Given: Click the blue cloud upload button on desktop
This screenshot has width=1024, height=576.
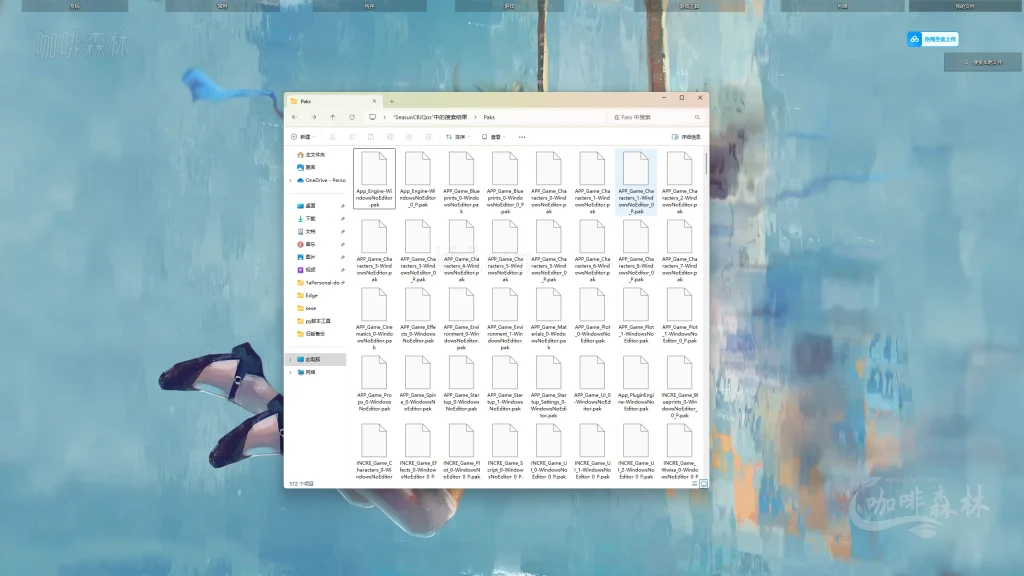Looking at the screenshot, I should click(x=932, y=39).
